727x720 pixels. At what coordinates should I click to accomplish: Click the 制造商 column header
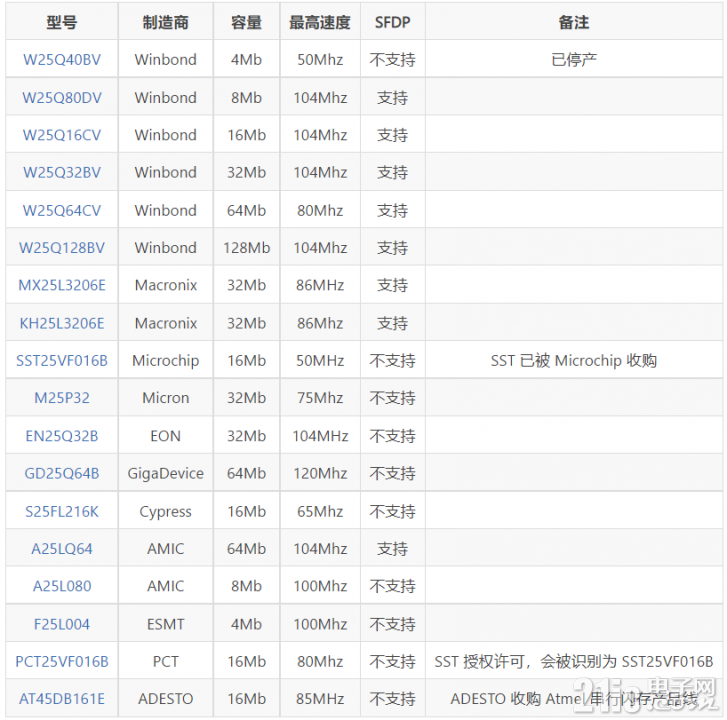click(x=166, y=22)
